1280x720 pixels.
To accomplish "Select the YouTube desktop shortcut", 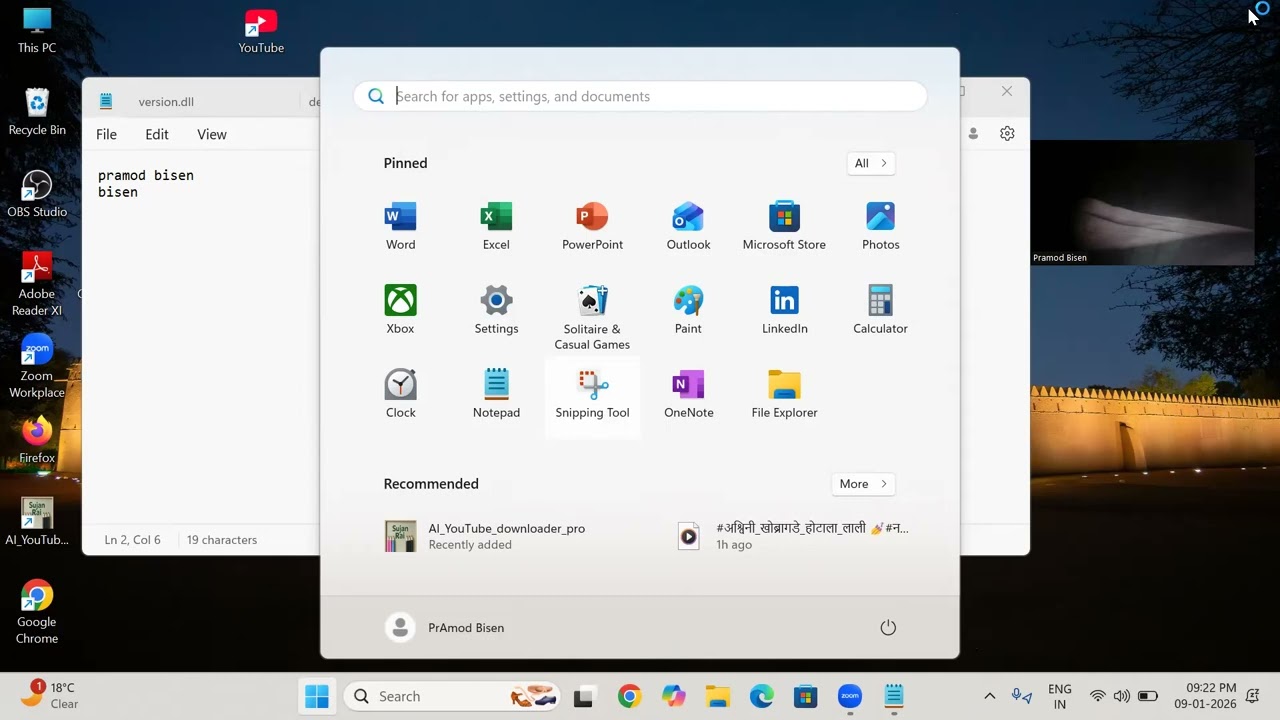I will point(261,30).
